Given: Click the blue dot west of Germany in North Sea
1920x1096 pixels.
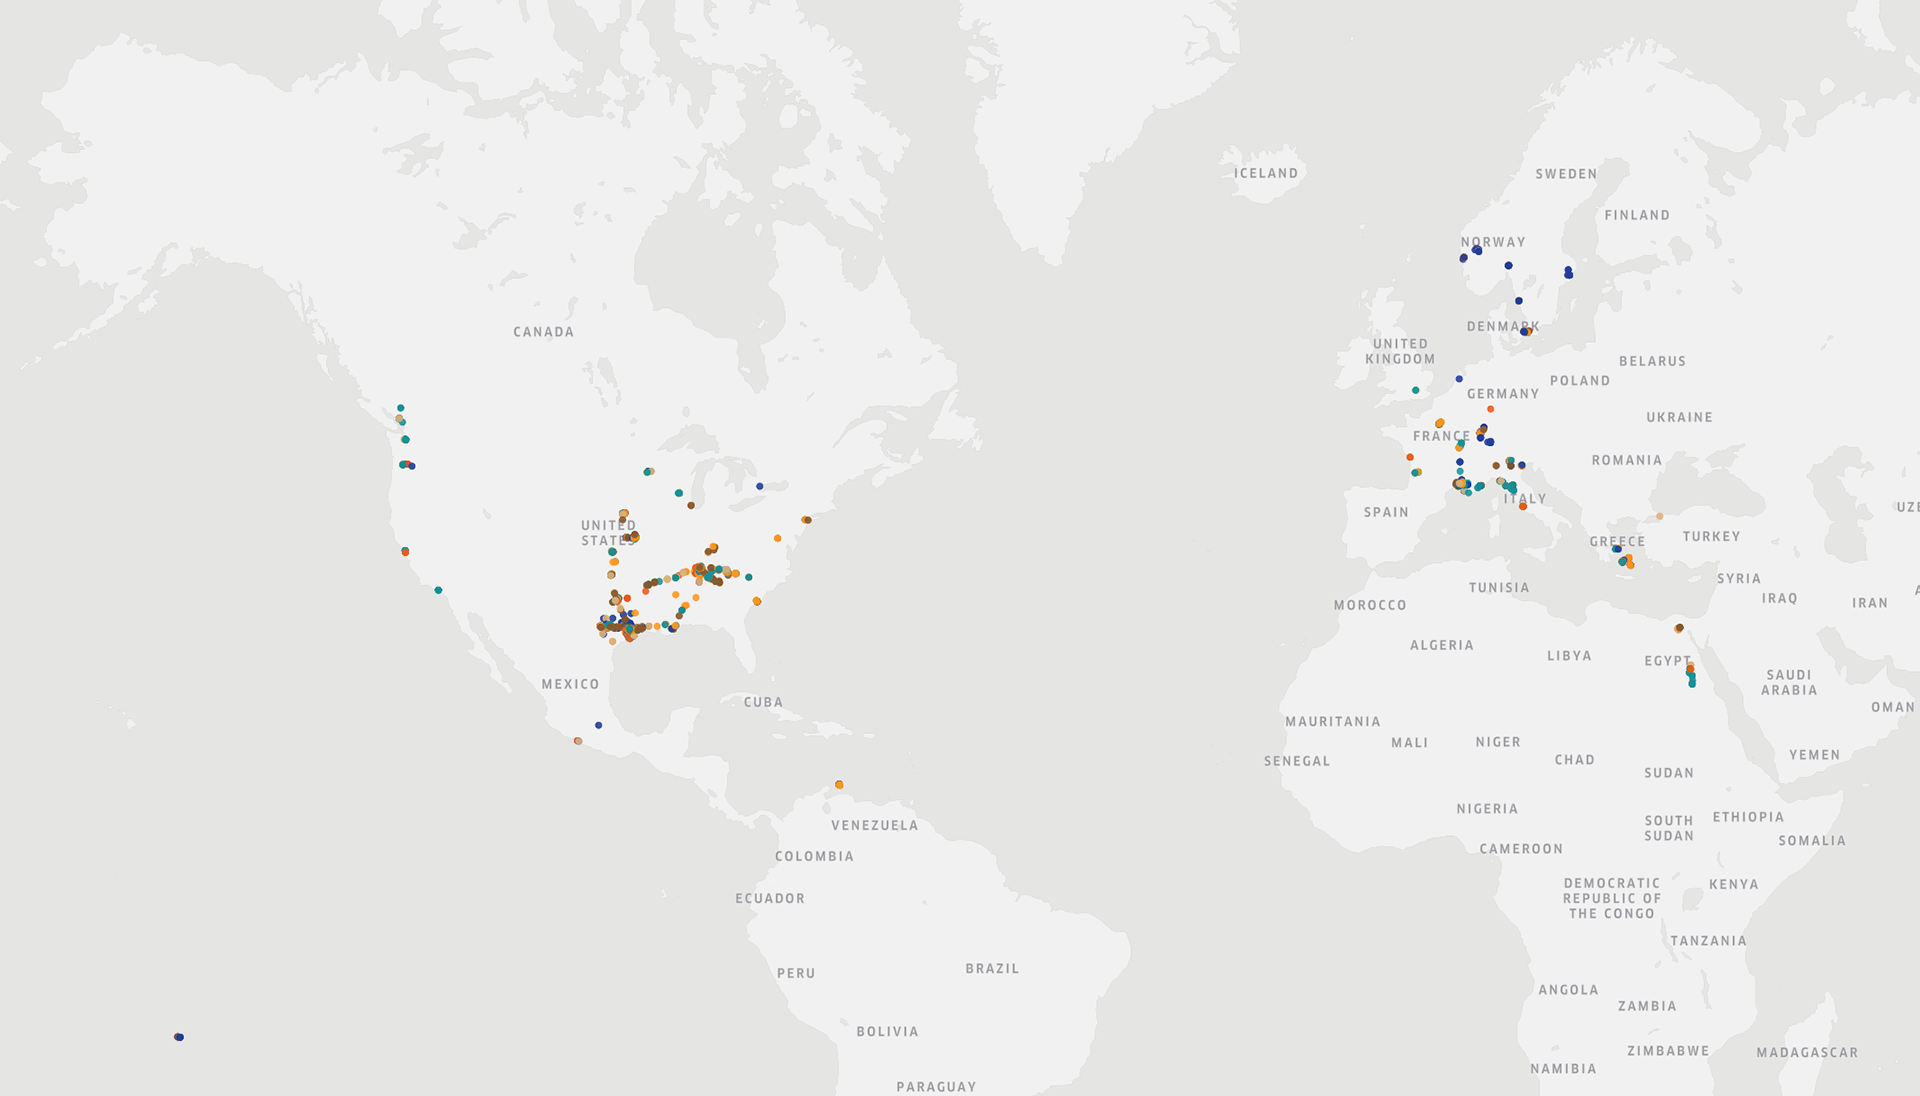Looking at the screenshot, I should 1459,379.
